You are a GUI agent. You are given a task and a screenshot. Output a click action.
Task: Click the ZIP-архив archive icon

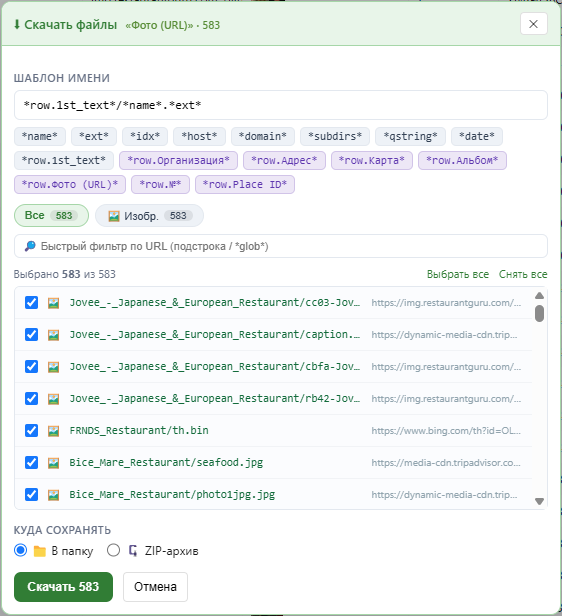point(133,551)
